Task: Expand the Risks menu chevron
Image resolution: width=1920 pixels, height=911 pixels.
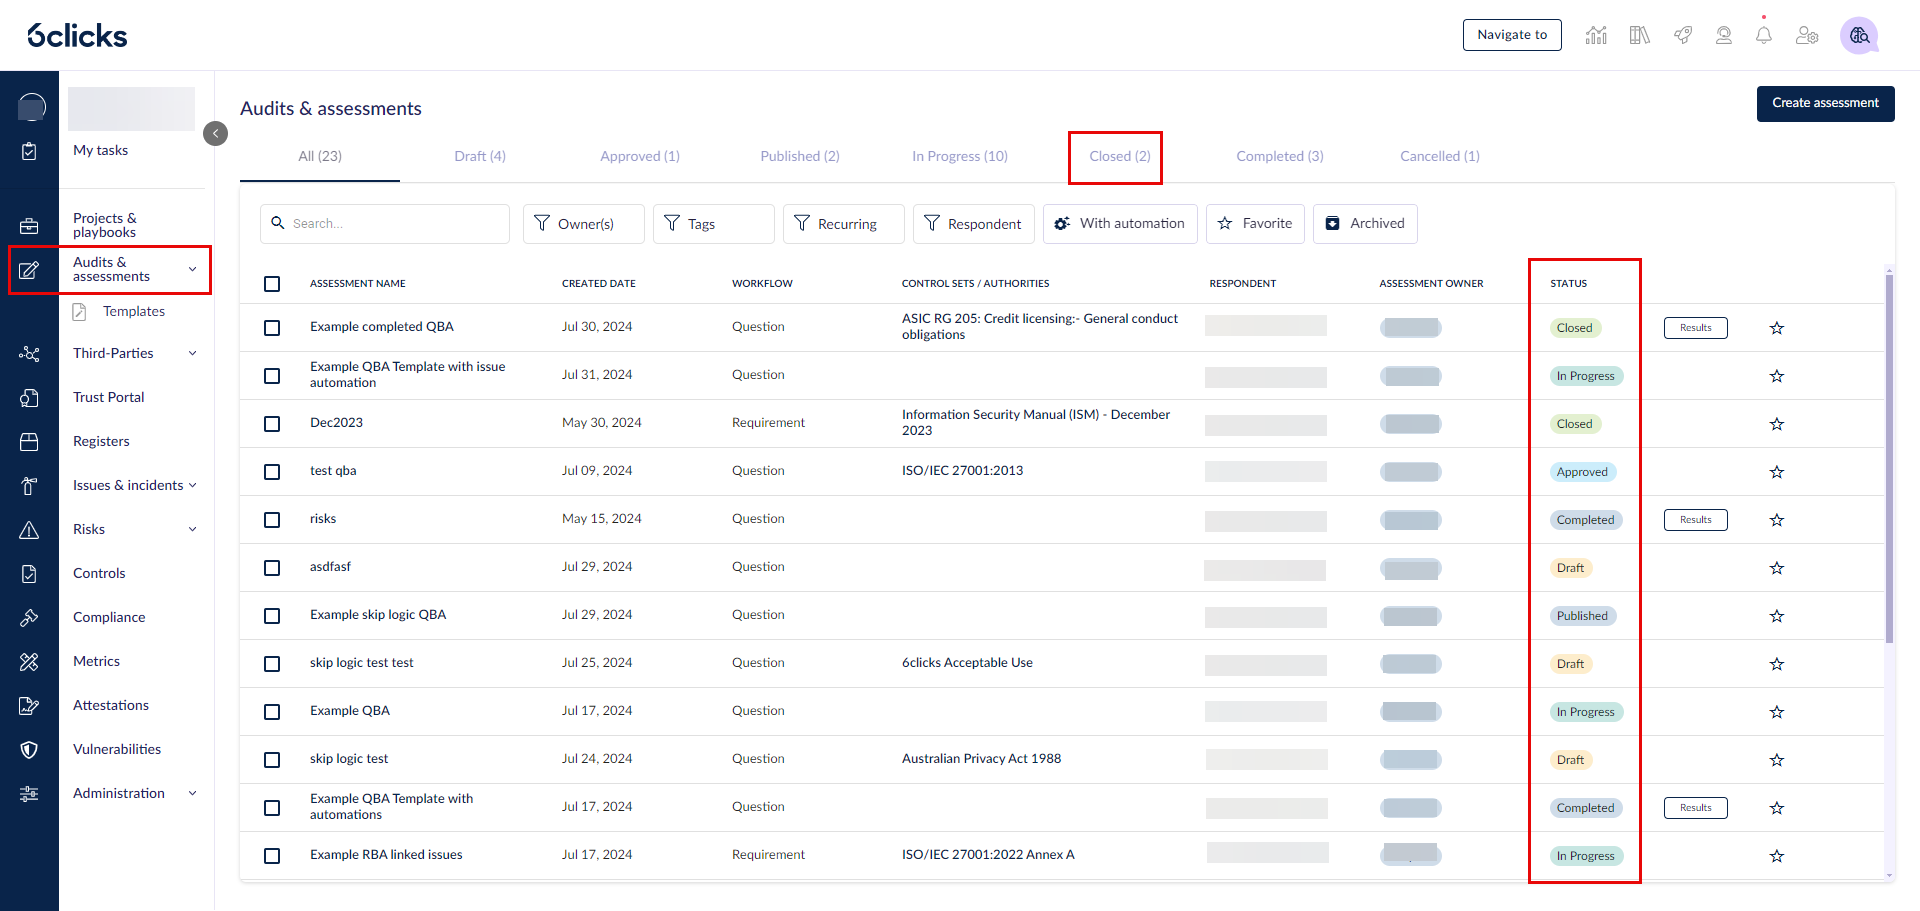Action: click(193, 530)
